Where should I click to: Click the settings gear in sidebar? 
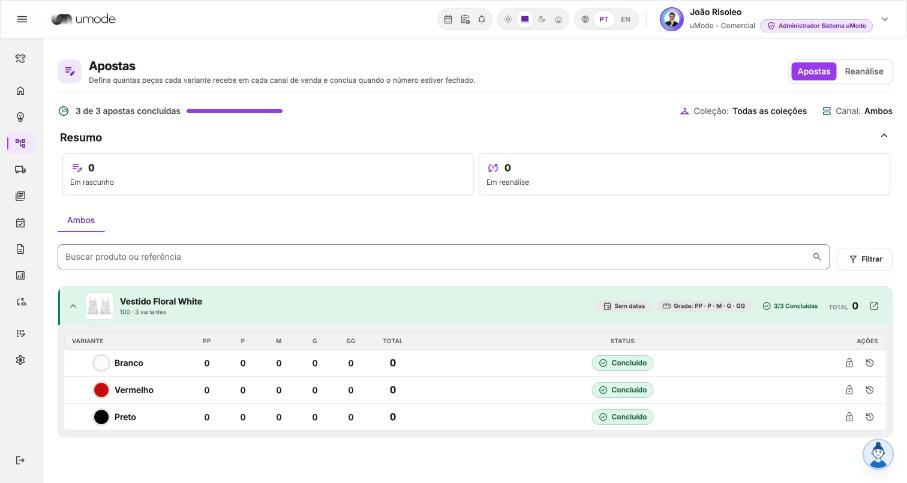tap(20, 360)
